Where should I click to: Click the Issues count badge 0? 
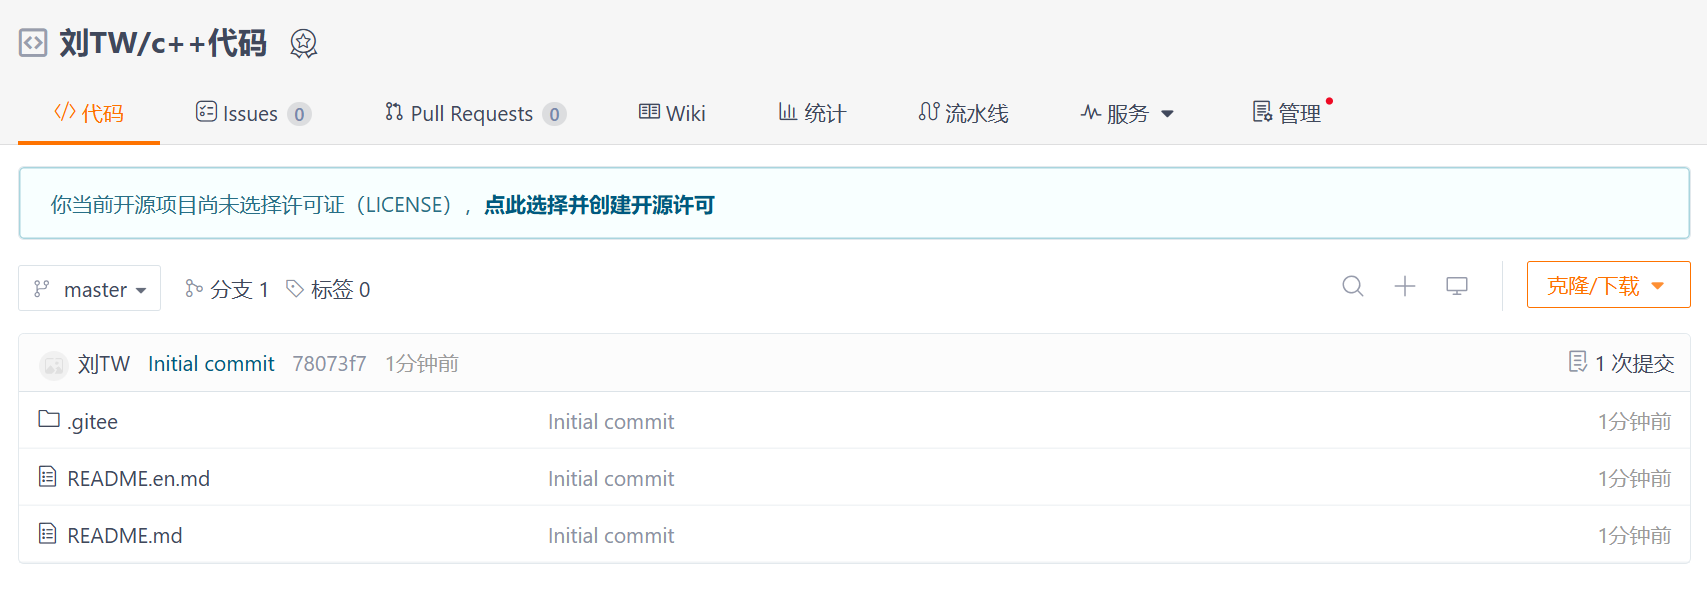pyautogui.click(x=299, y=114)
